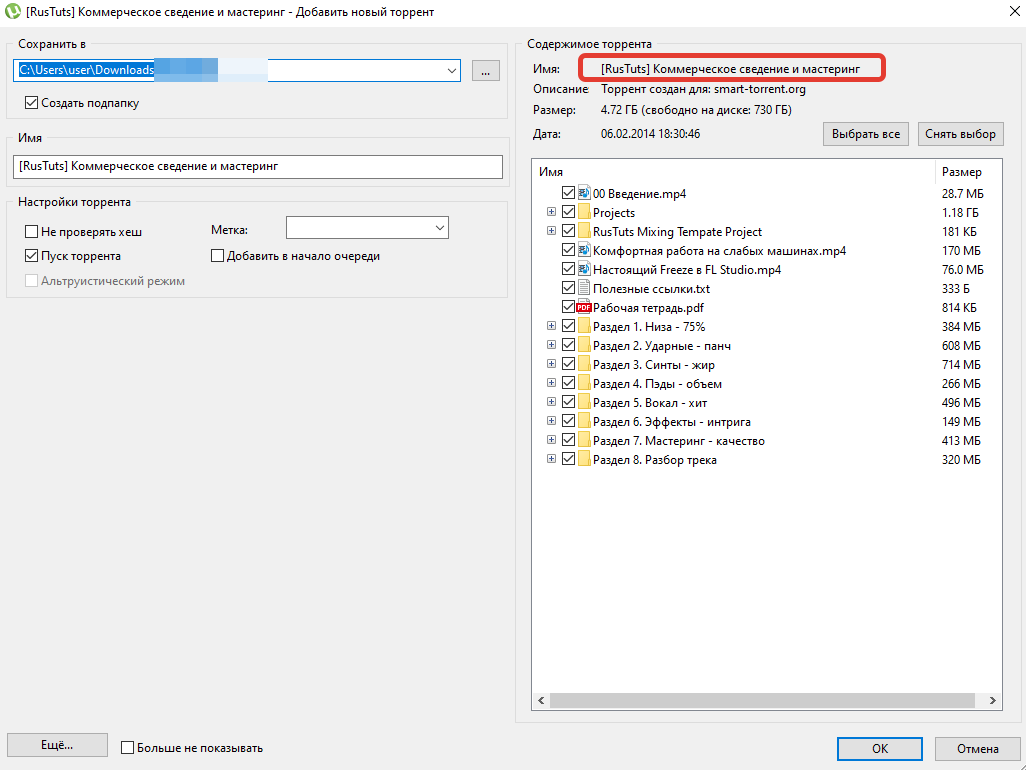Click the PDF icon of Рабочая тетрадь.pdf
The image size is (1026, 770).
(x=584, y=307)
